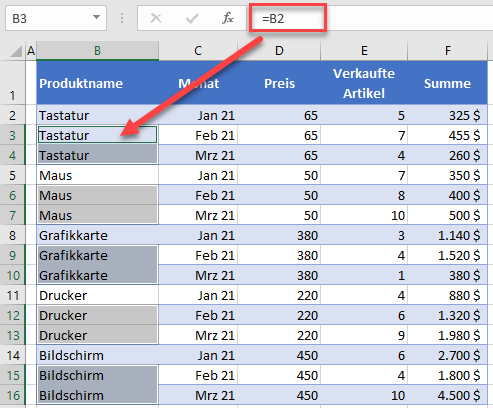Click the formula bar containing =B2

point(371,18)
